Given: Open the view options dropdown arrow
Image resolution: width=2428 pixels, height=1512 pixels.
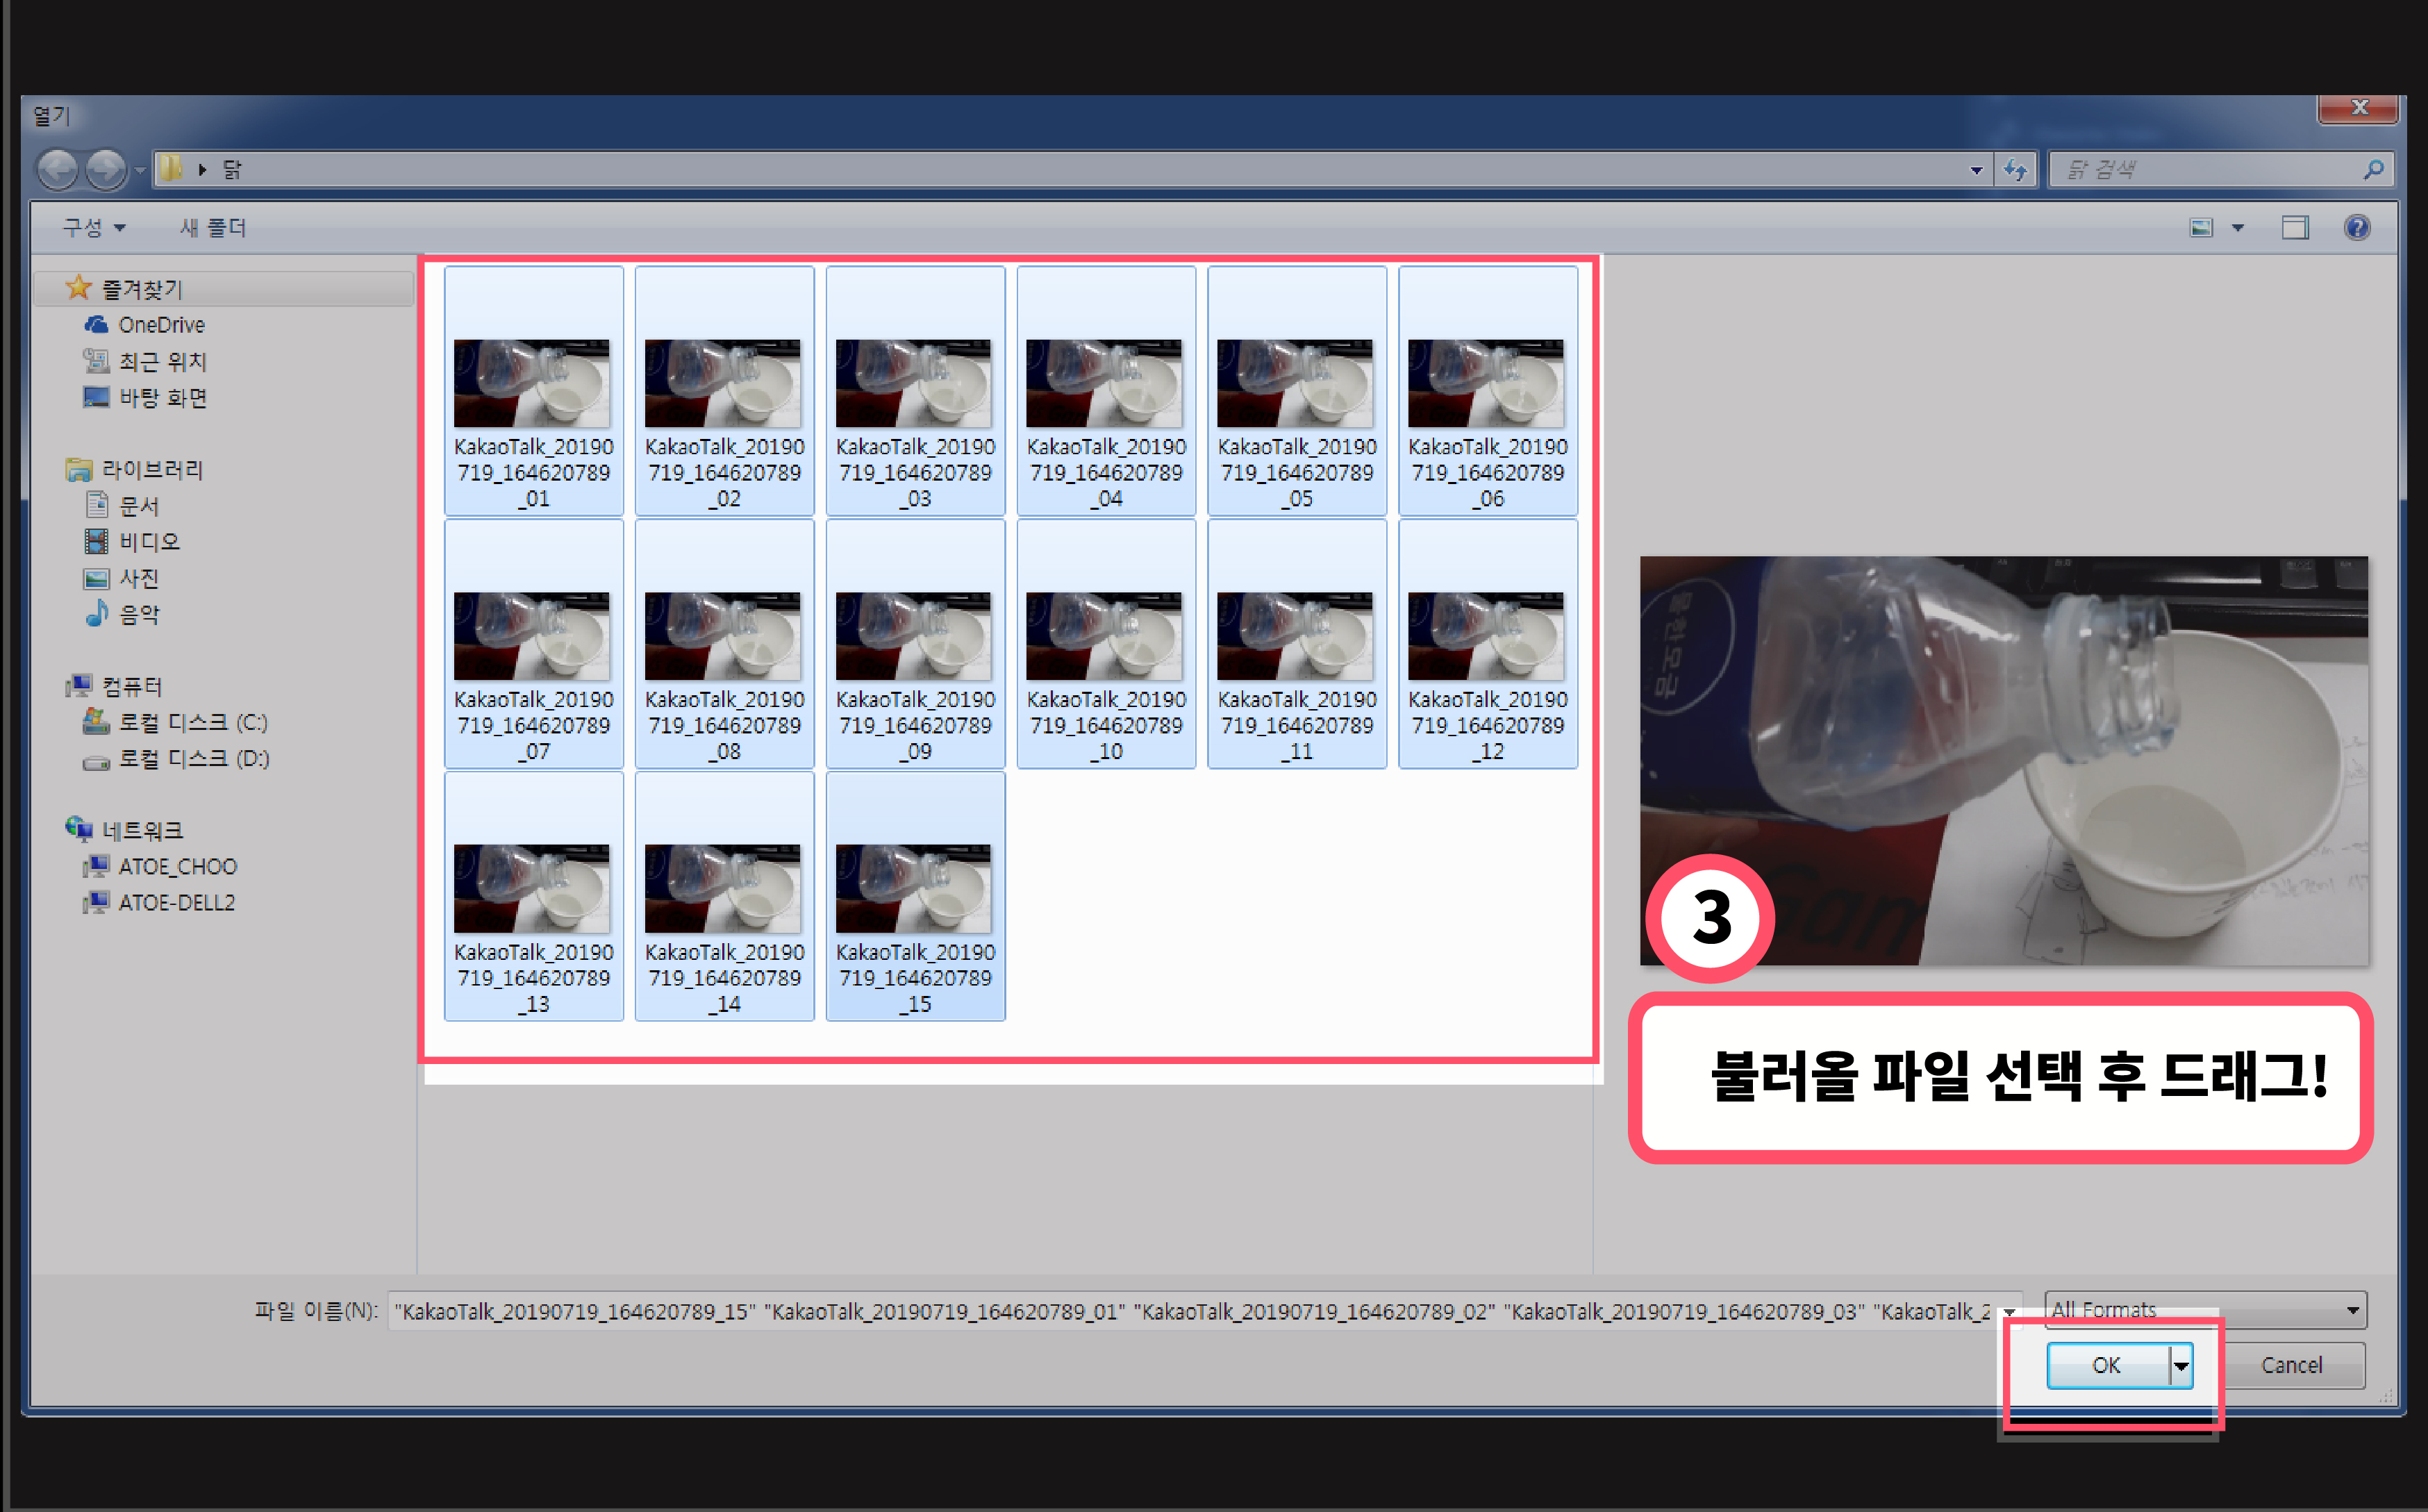Looking at the screenshot, I should pos(2238,228).
